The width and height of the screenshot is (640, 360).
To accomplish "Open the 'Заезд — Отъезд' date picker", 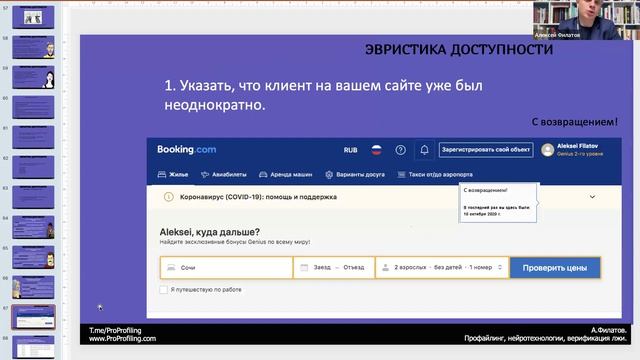I will 334,268.
